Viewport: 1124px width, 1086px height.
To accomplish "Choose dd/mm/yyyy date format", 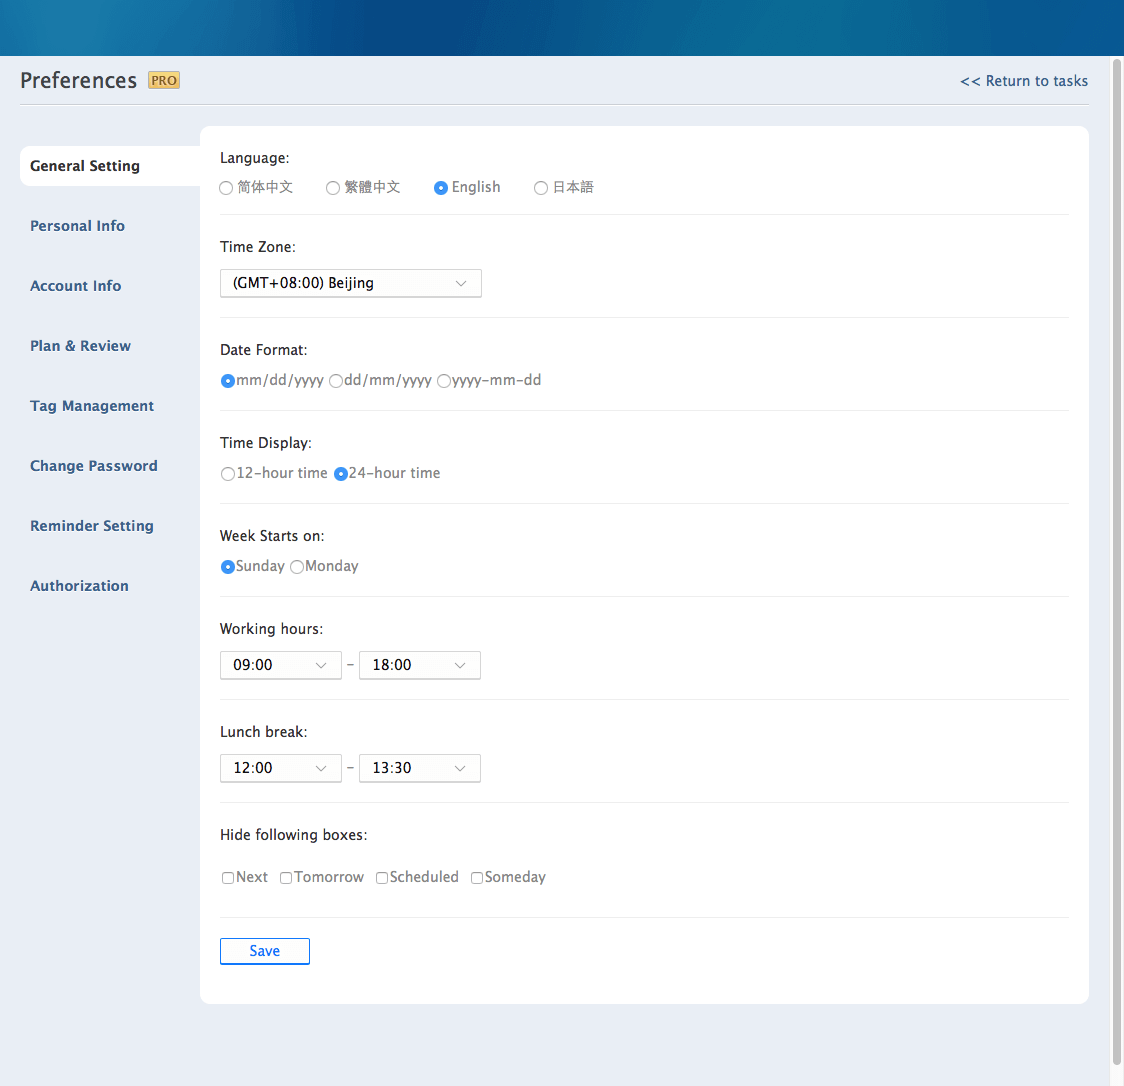I will click(x=336, y=381).
